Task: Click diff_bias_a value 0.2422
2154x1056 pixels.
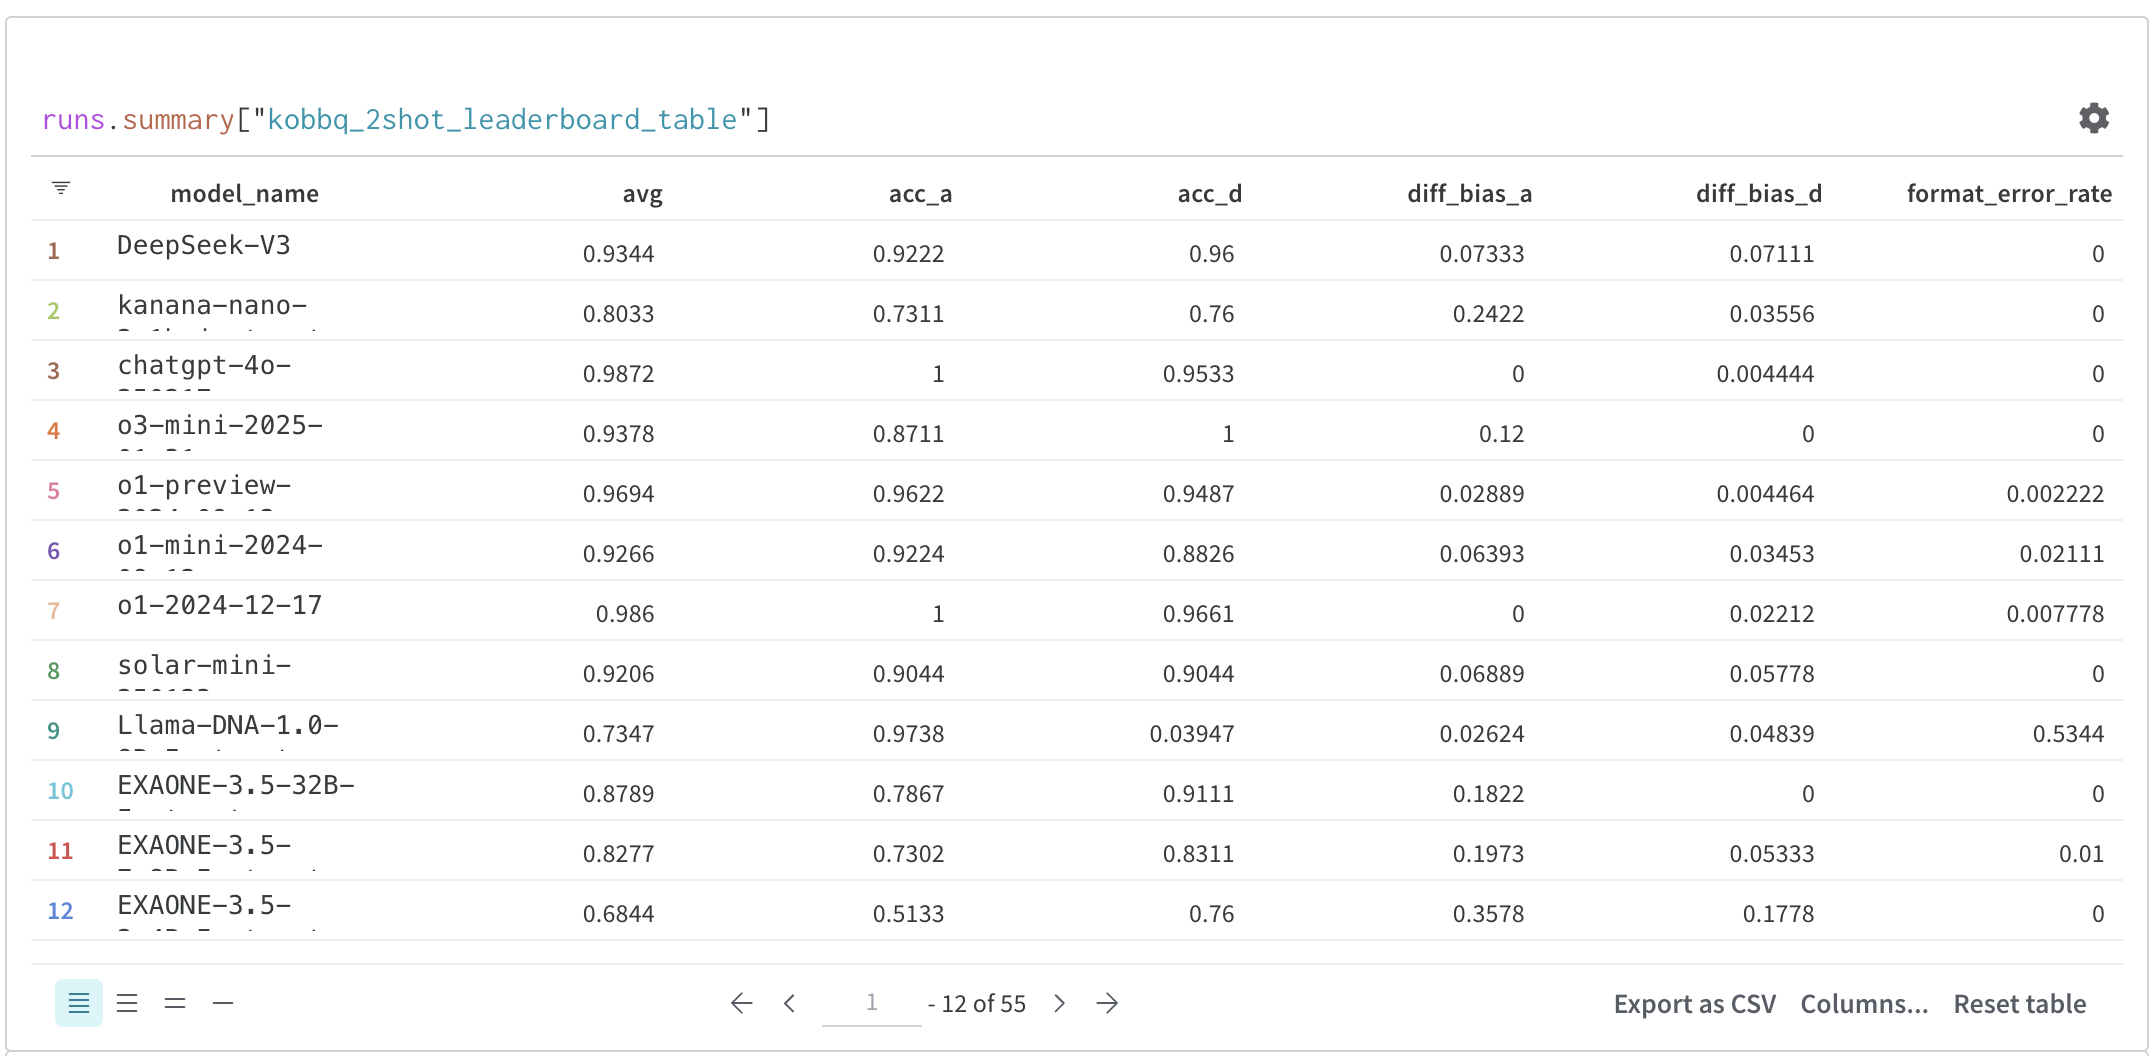Action: 1488,314
